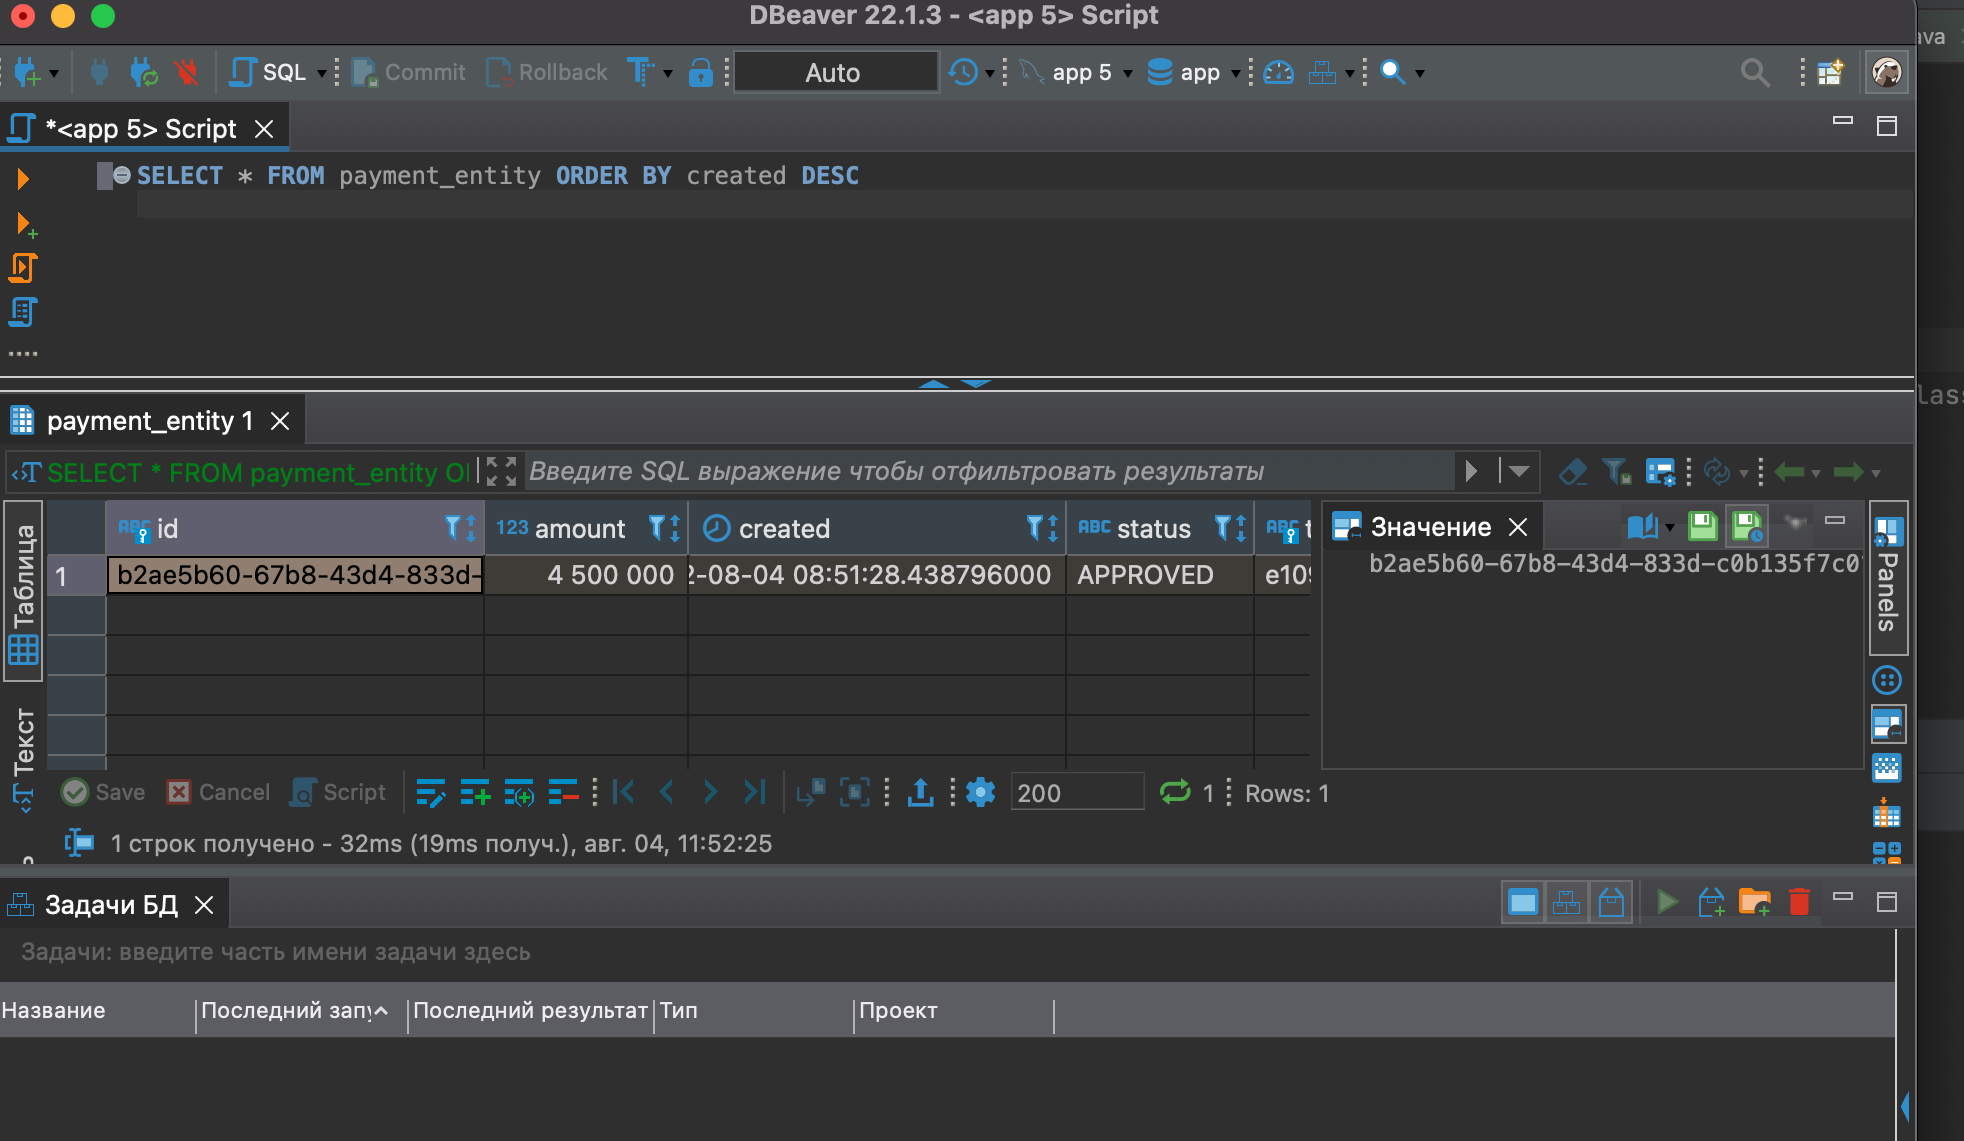Open the export data icon

[920, 793]
